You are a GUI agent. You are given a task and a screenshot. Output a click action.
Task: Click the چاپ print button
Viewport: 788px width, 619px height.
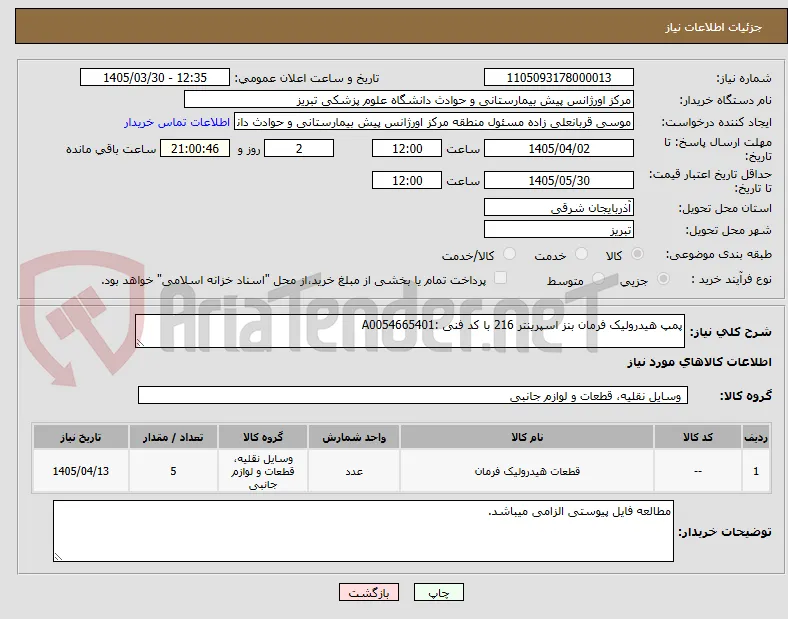pyautogui.click(x=439, y=592)
